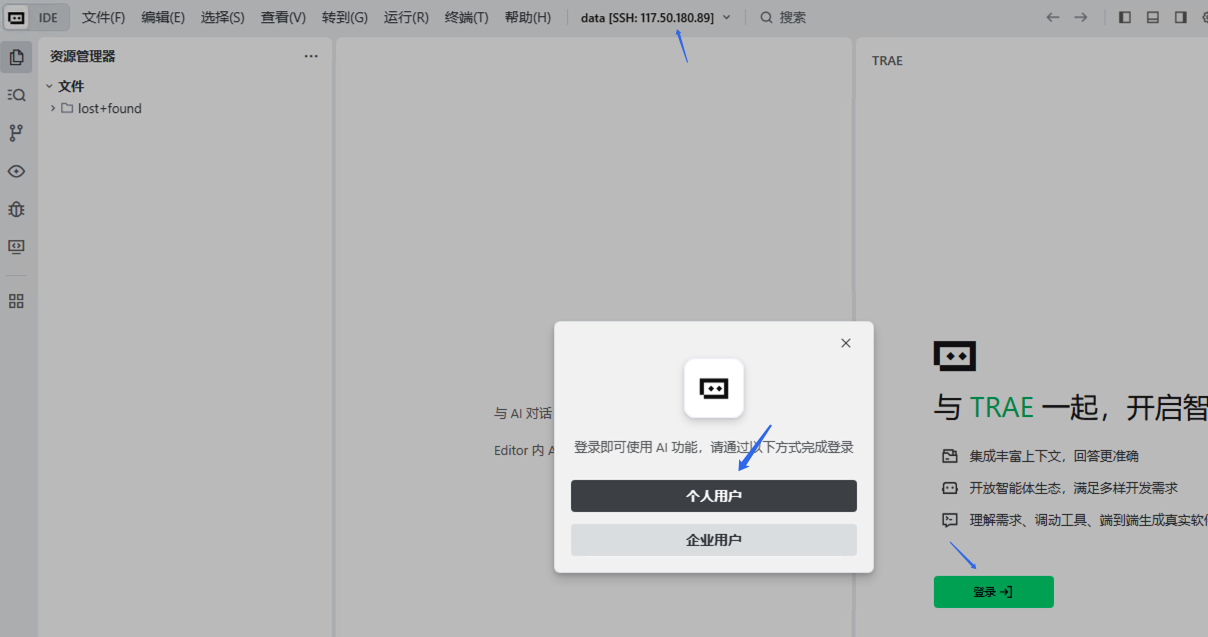1208x637 pixels.
Task: Choose 个人用户 login option
Action: [714, 496]
